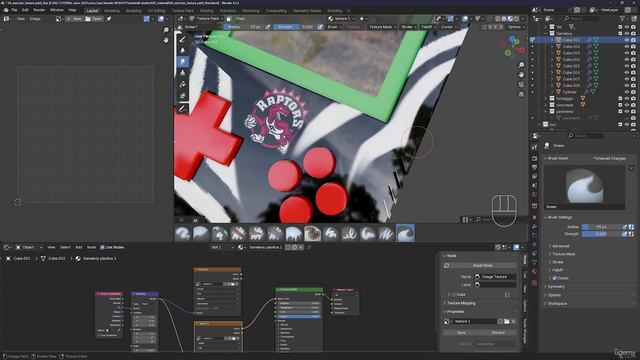The width and height of the screenshot is (640, 360).
Task: Click the New image button
Action: pyautogui.click(x=74, y=19)
